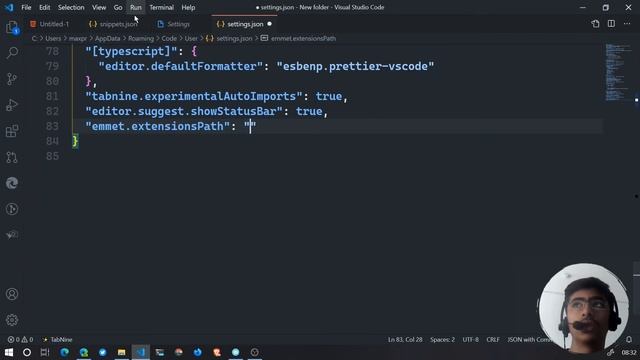Click the Cortana search circle on taskbar
Viewport: 640px width, 360px height.
click(27, 352)
